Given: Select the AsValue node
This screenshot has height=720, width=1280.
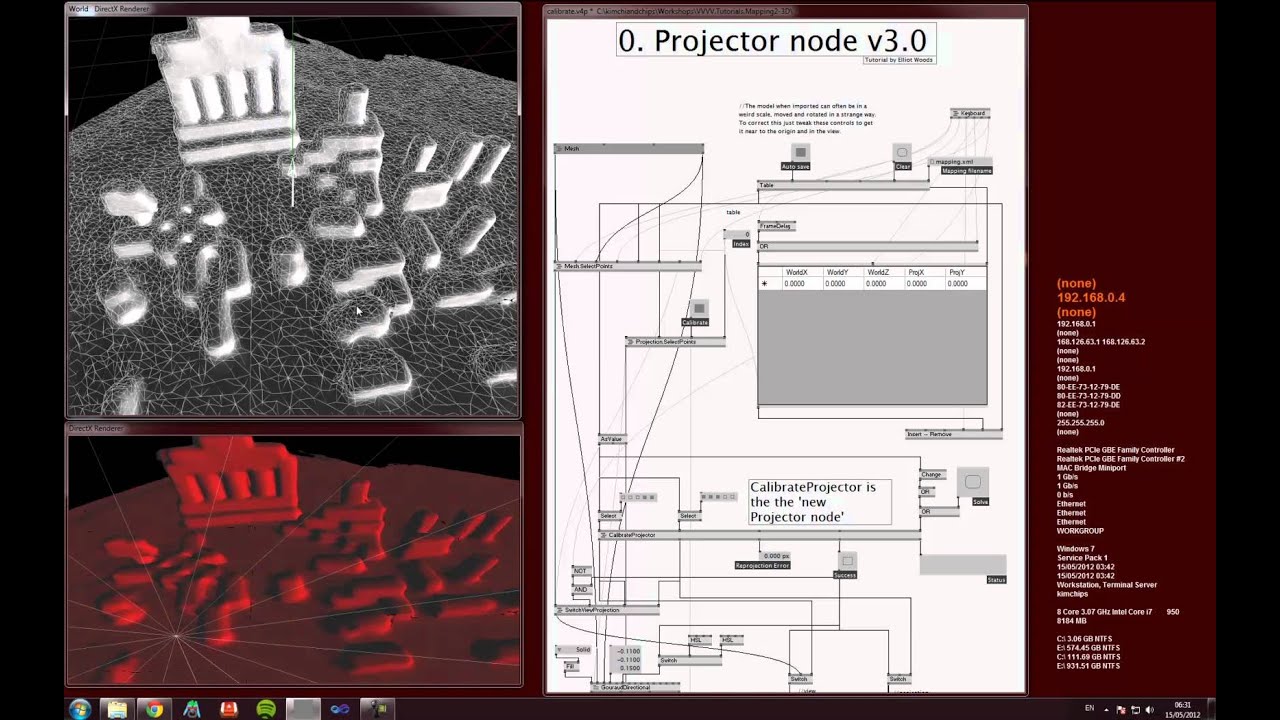Looking at the screenshot, I should [x=611, y=439].
